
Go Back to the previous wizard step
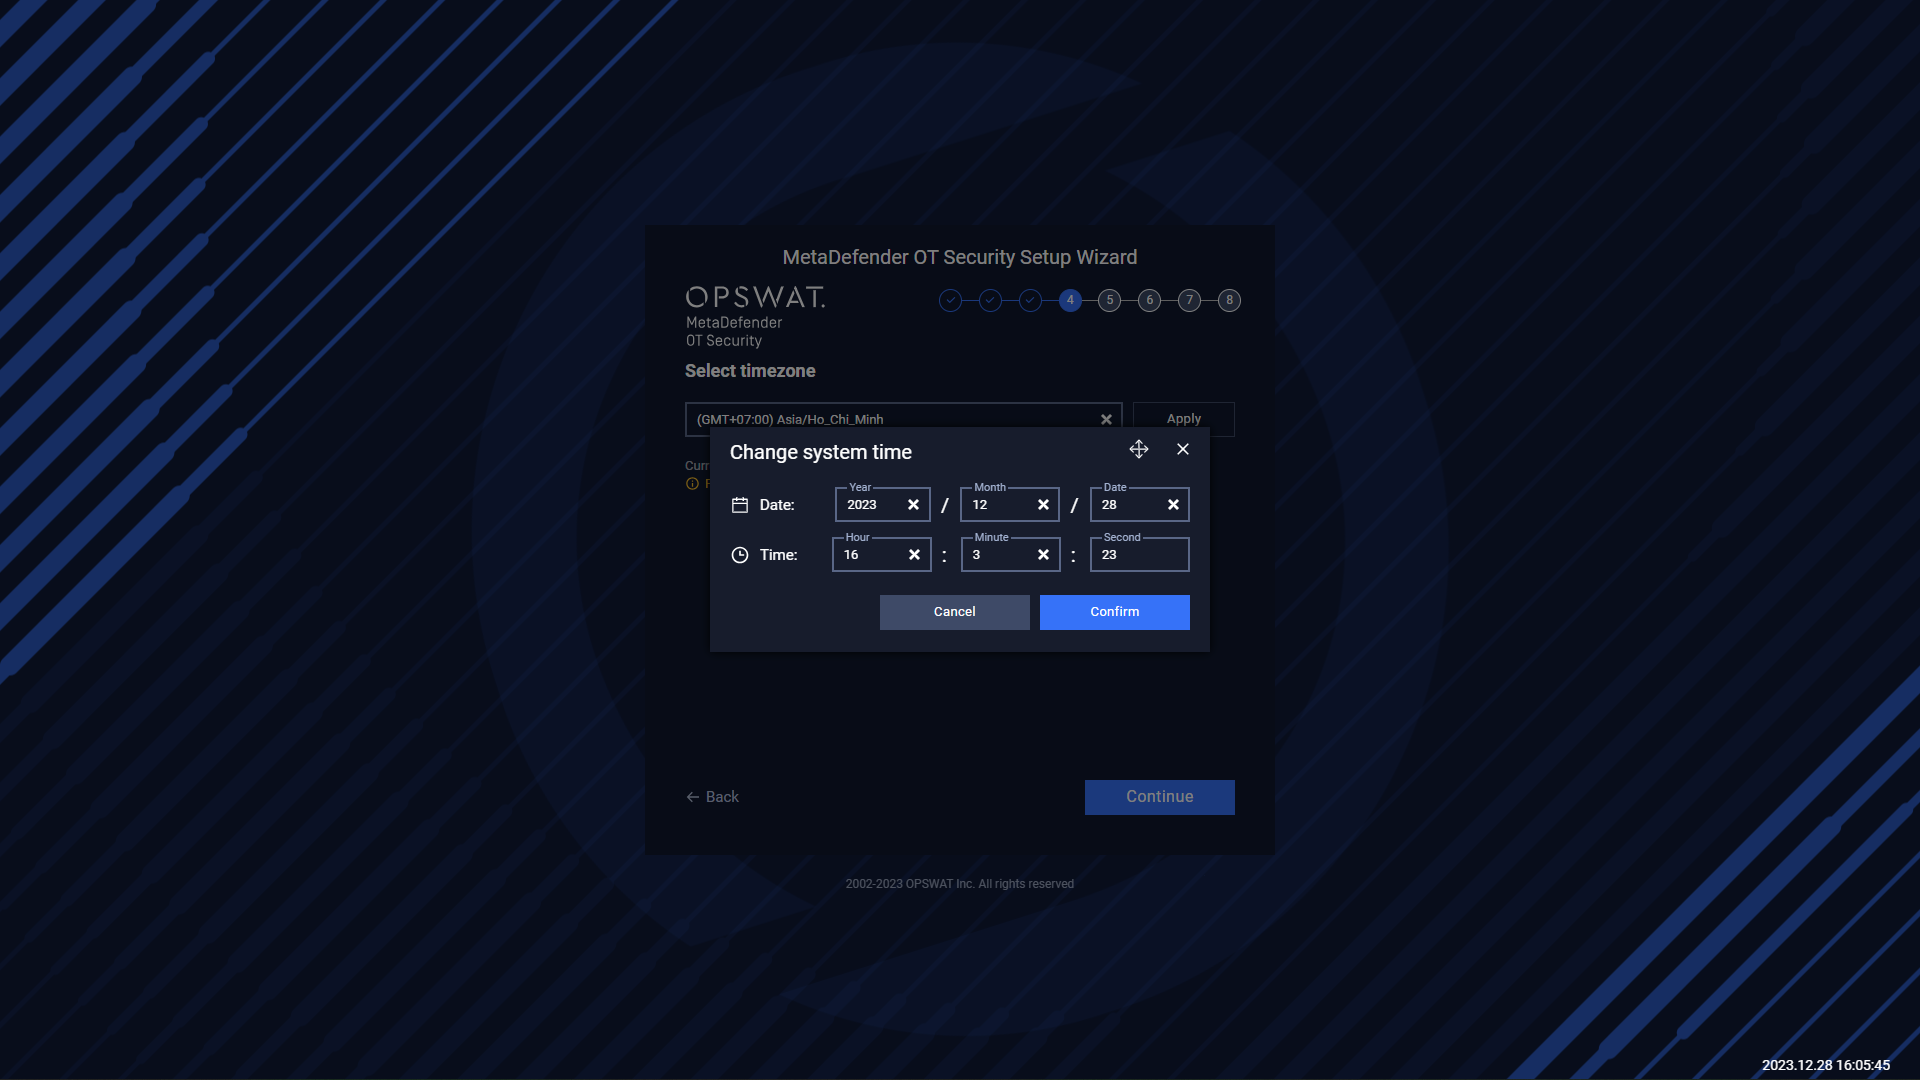pyautogui.click(x=713, y=797)
